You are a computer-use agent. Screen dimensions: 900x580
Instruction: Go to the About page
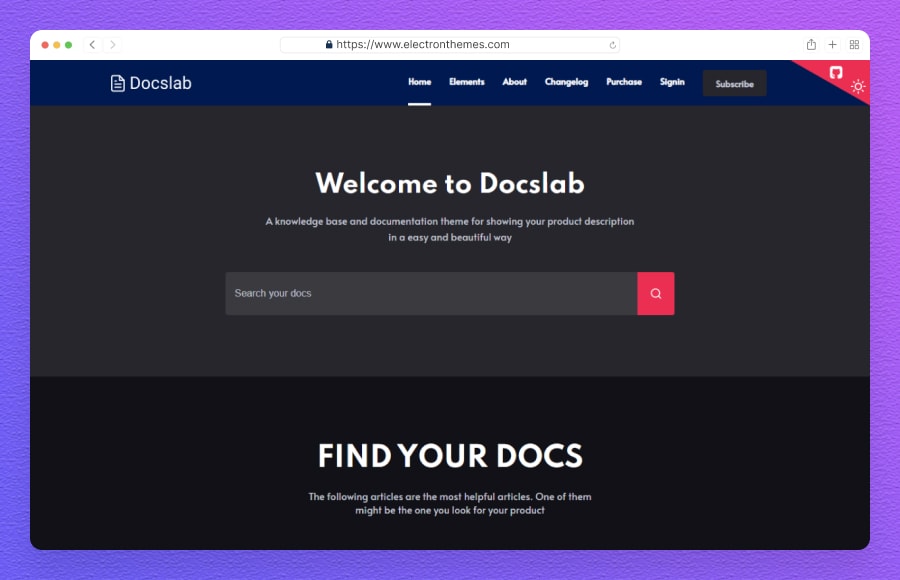514,82
